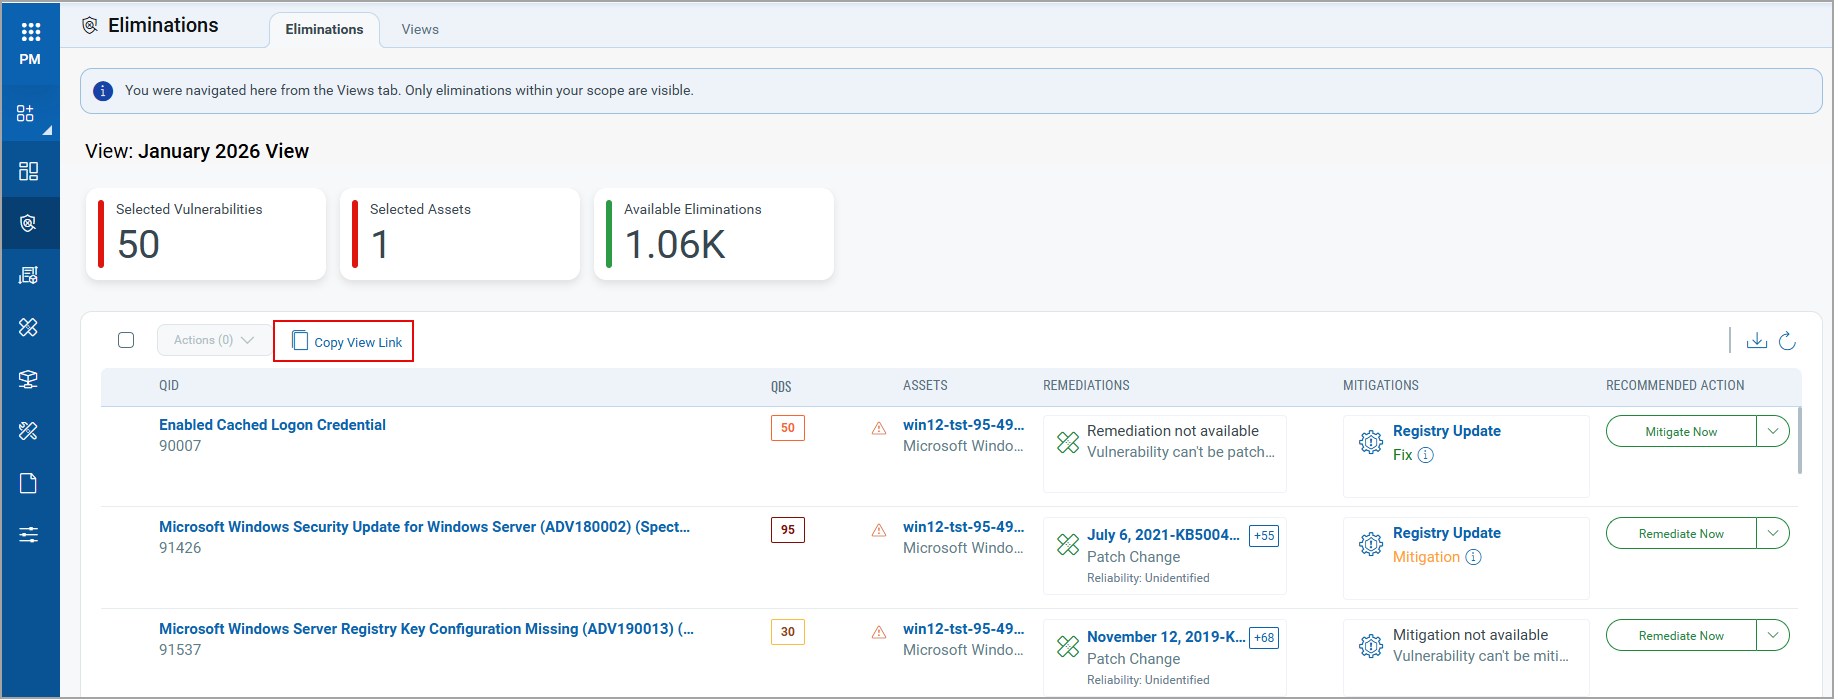Expand the arrow next to Mitigate Now
The height and width of the screenshot is (699, 1834).
[1772, 431]
